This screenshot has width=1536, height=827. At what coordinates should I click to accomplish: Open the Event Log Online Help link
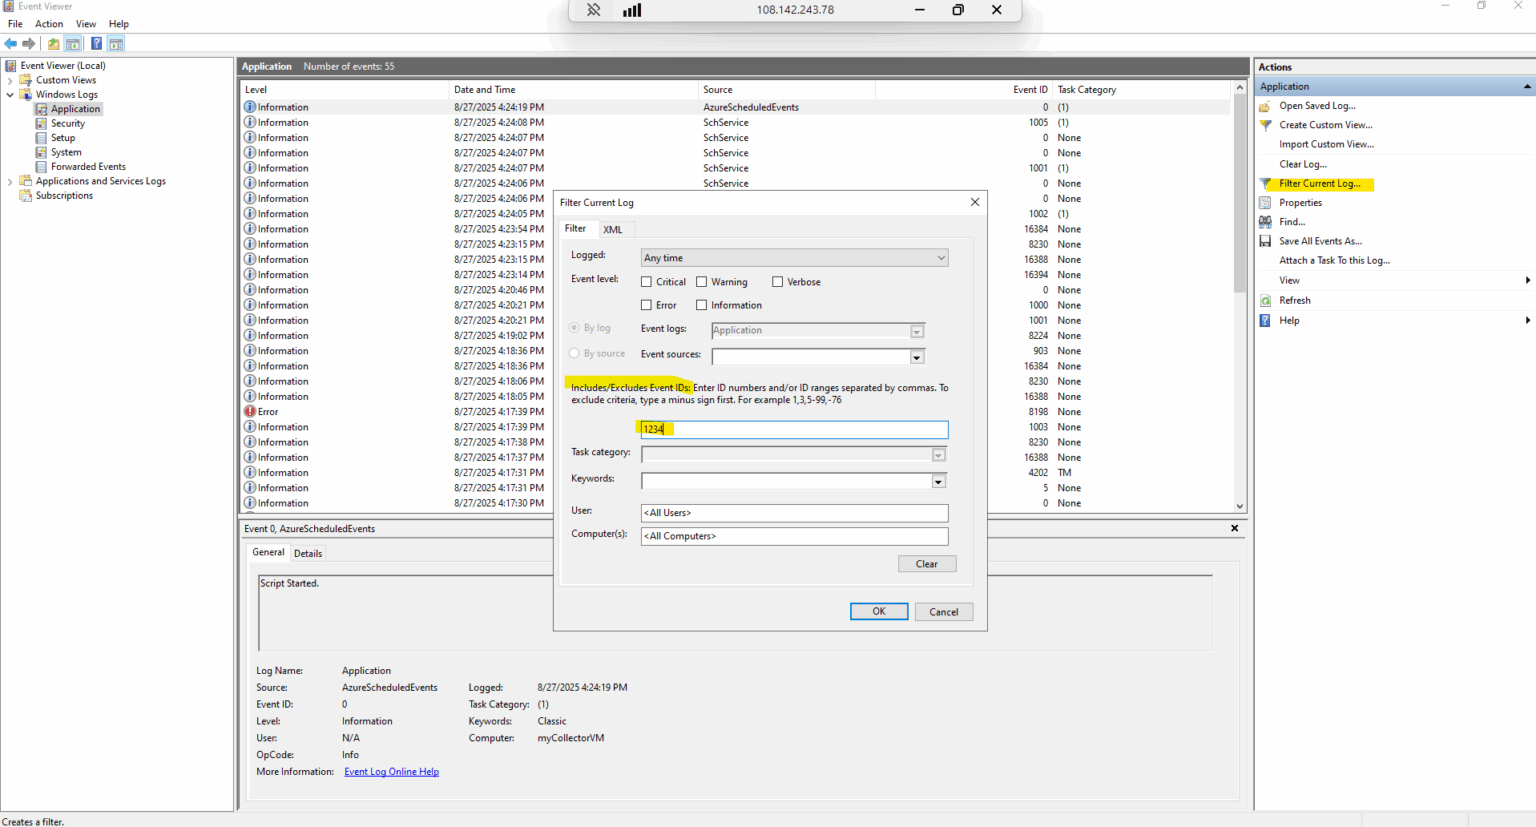(391, 772)
